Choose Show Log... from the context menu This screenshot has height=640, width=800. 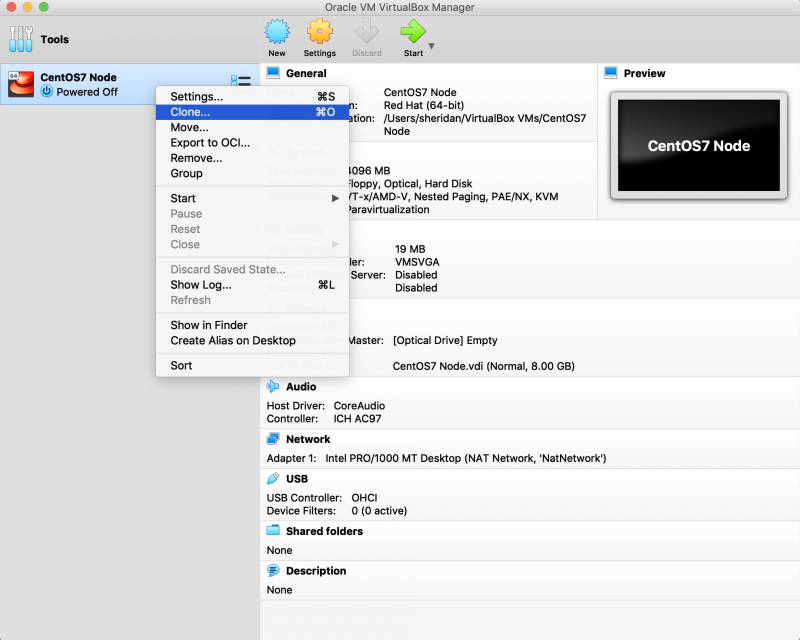point(253,285)
